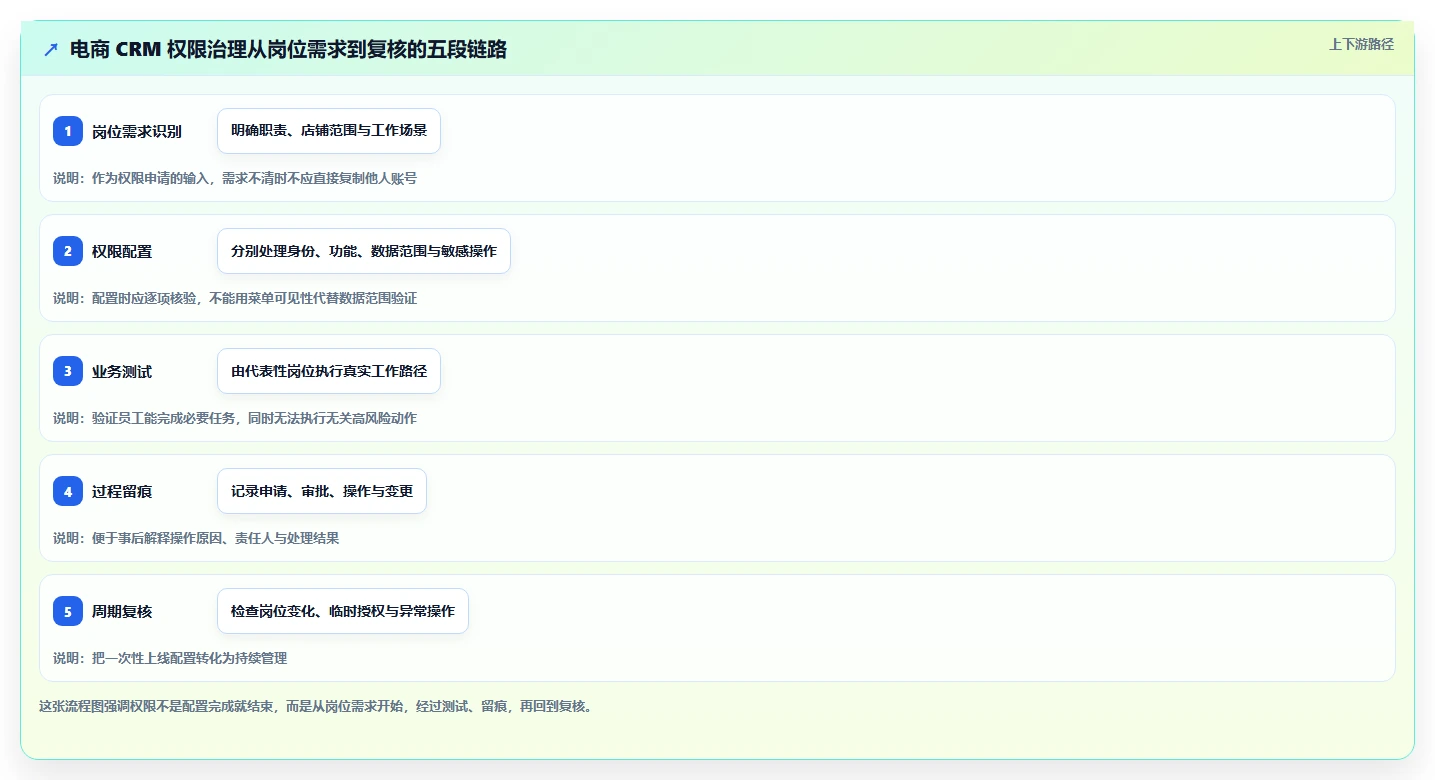Image resolution: width=1435 pixels, height=780 pixels.
Task: Click the 记录申请、审批、操作与变更 chip
Action: tap(322, 491)
